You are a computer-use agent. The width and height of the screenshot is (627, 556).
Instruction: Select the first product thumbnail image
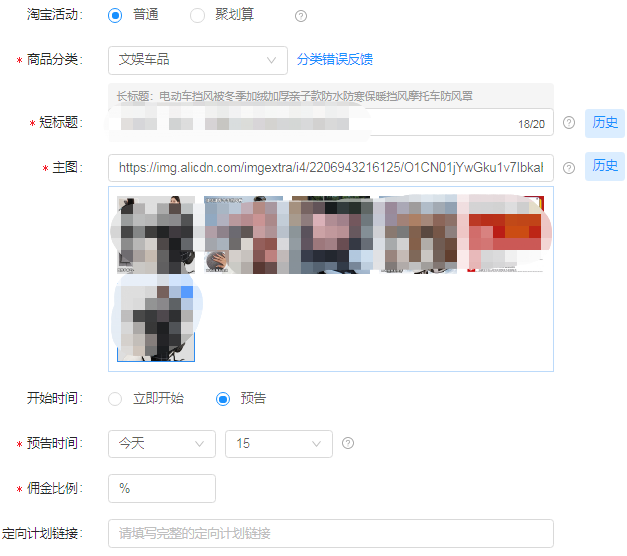point(153,234)
